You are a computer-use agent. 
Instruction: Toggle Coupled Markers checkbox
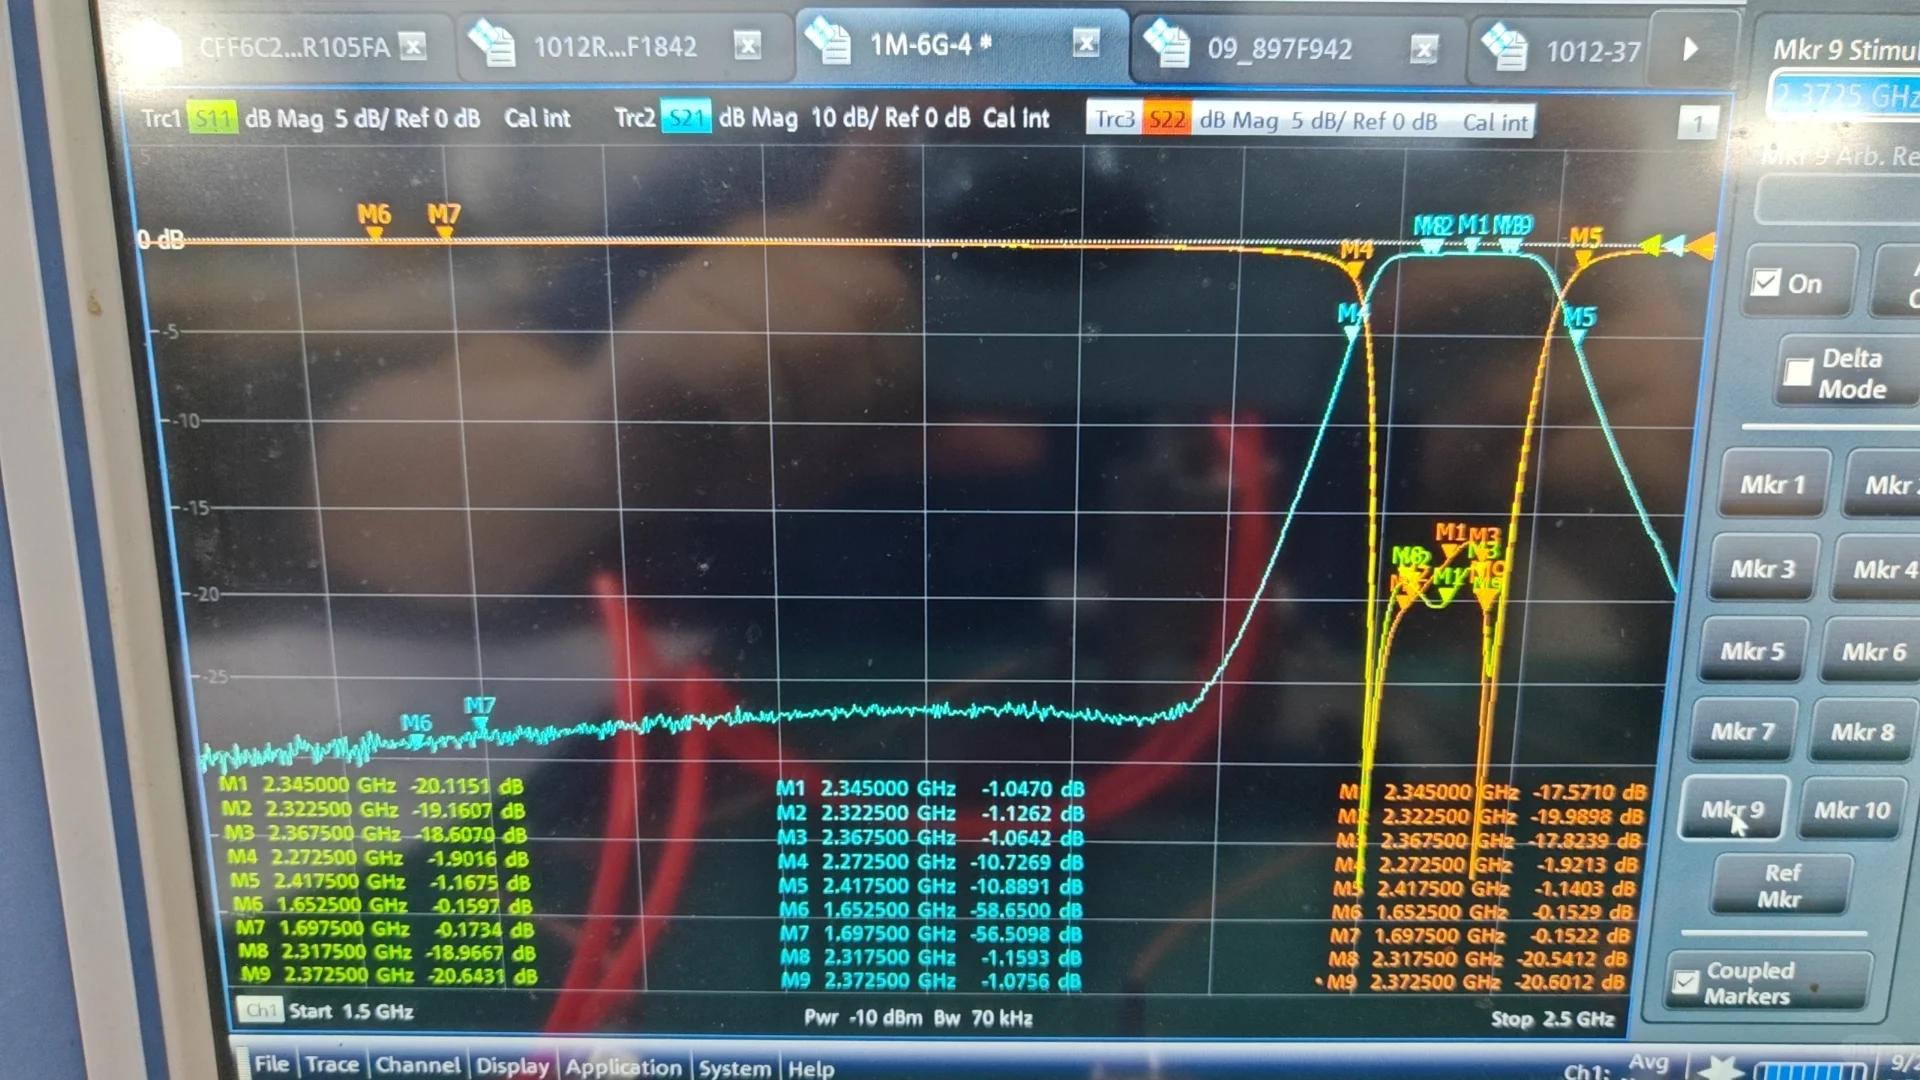[1686, 982]
